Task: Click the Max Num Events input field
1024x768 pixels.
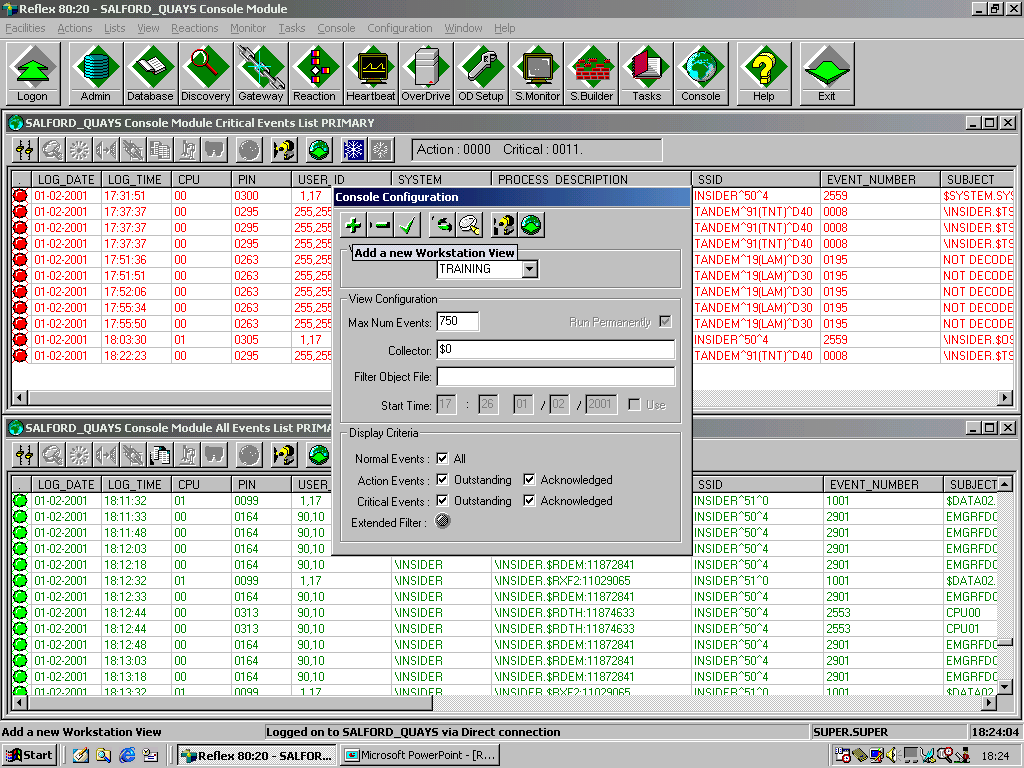Action: click(x=457, y=322)
